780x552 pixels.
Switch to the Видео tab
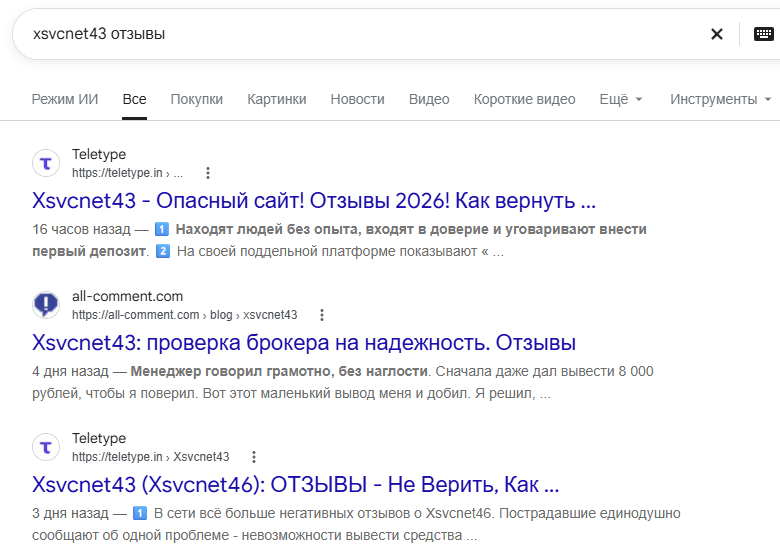[x=429, y=99]
